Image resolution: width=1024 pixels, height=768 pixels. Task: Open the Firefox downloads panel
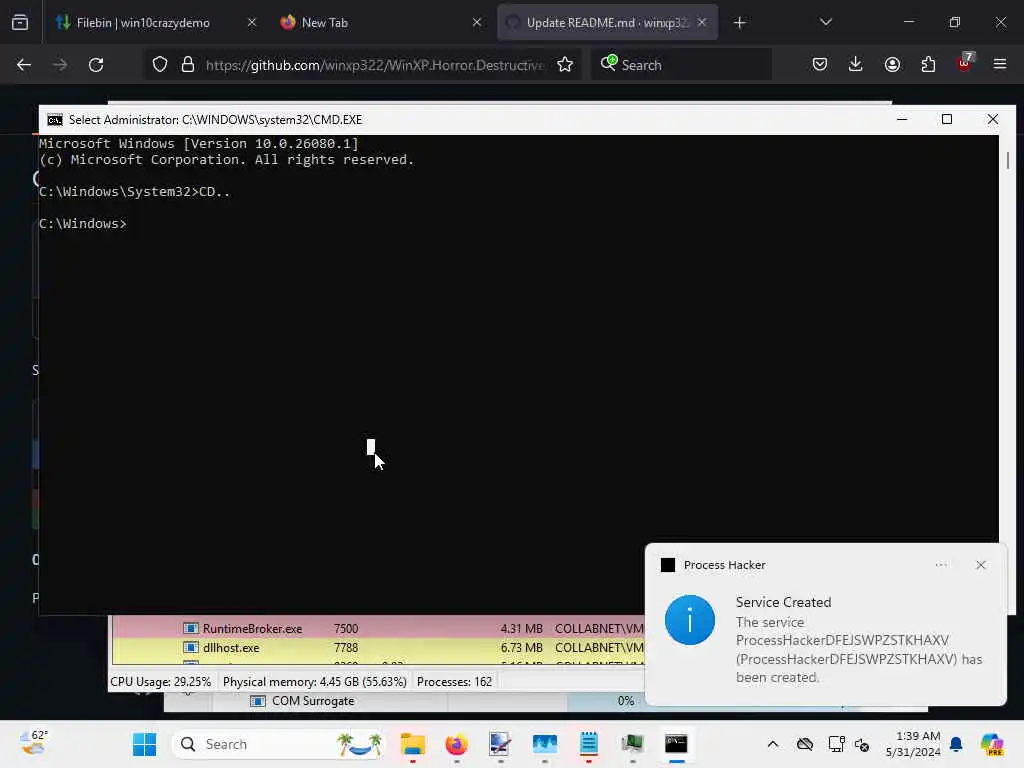tap(856, 65)
